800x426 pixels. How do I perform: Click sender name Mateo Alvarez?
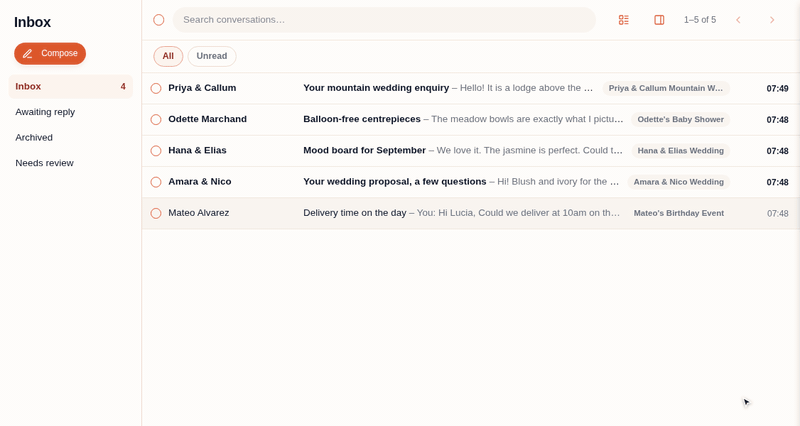[x=198, y=213]
